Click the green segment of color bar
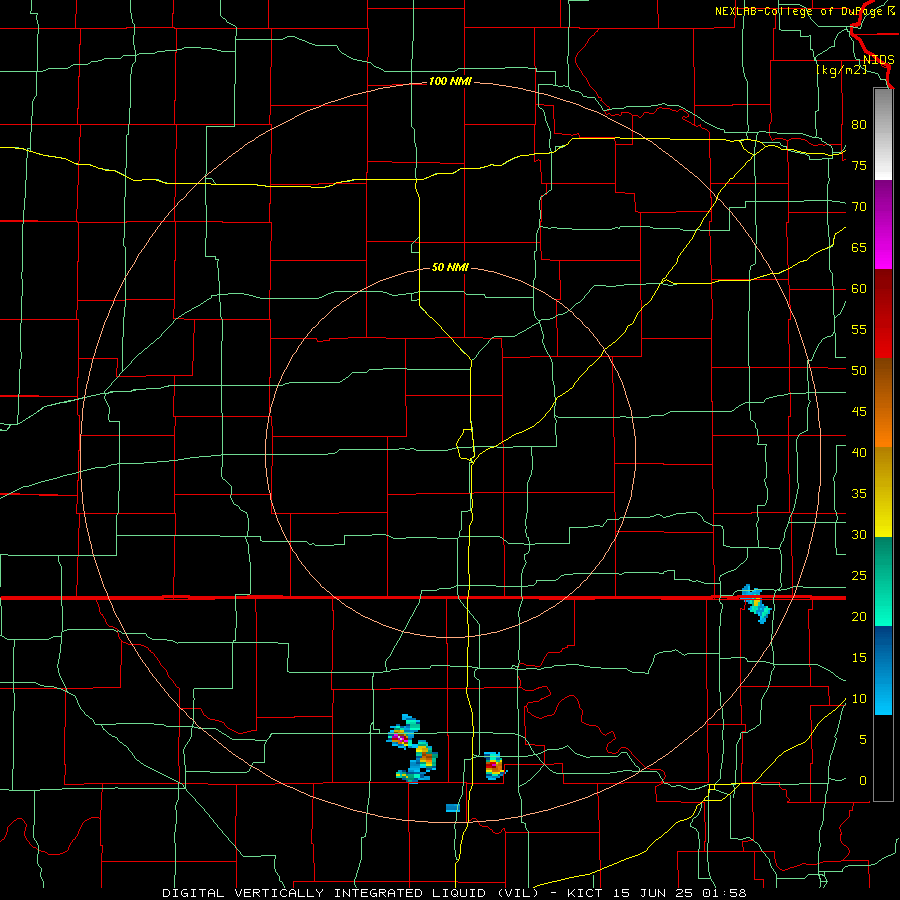Viewport: 900px width, 900px height. [883, 581]
